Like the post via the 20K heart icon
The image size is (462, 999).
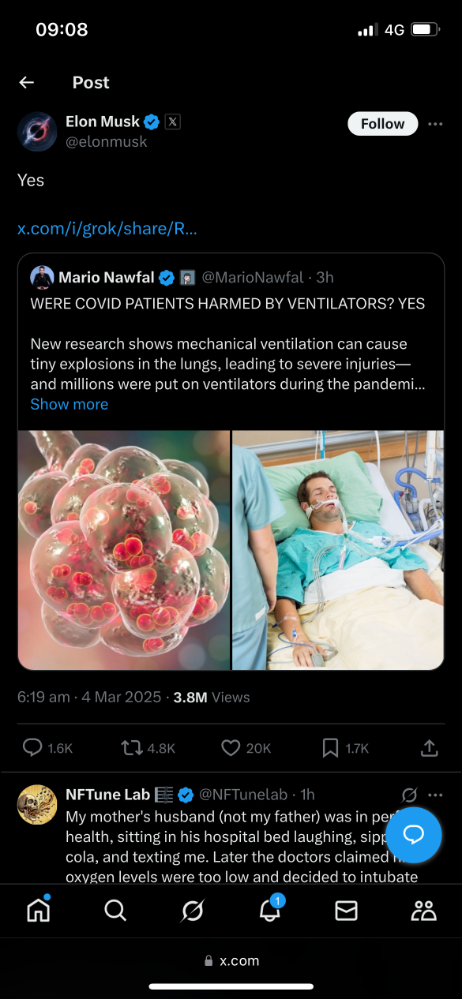230,748
